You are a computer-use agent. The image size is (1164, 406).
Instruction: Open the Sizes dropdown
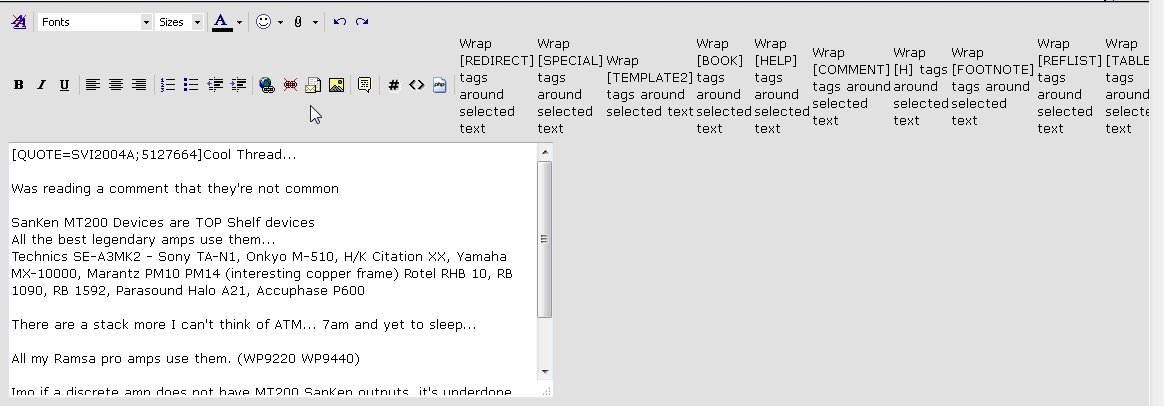point(180,22)
